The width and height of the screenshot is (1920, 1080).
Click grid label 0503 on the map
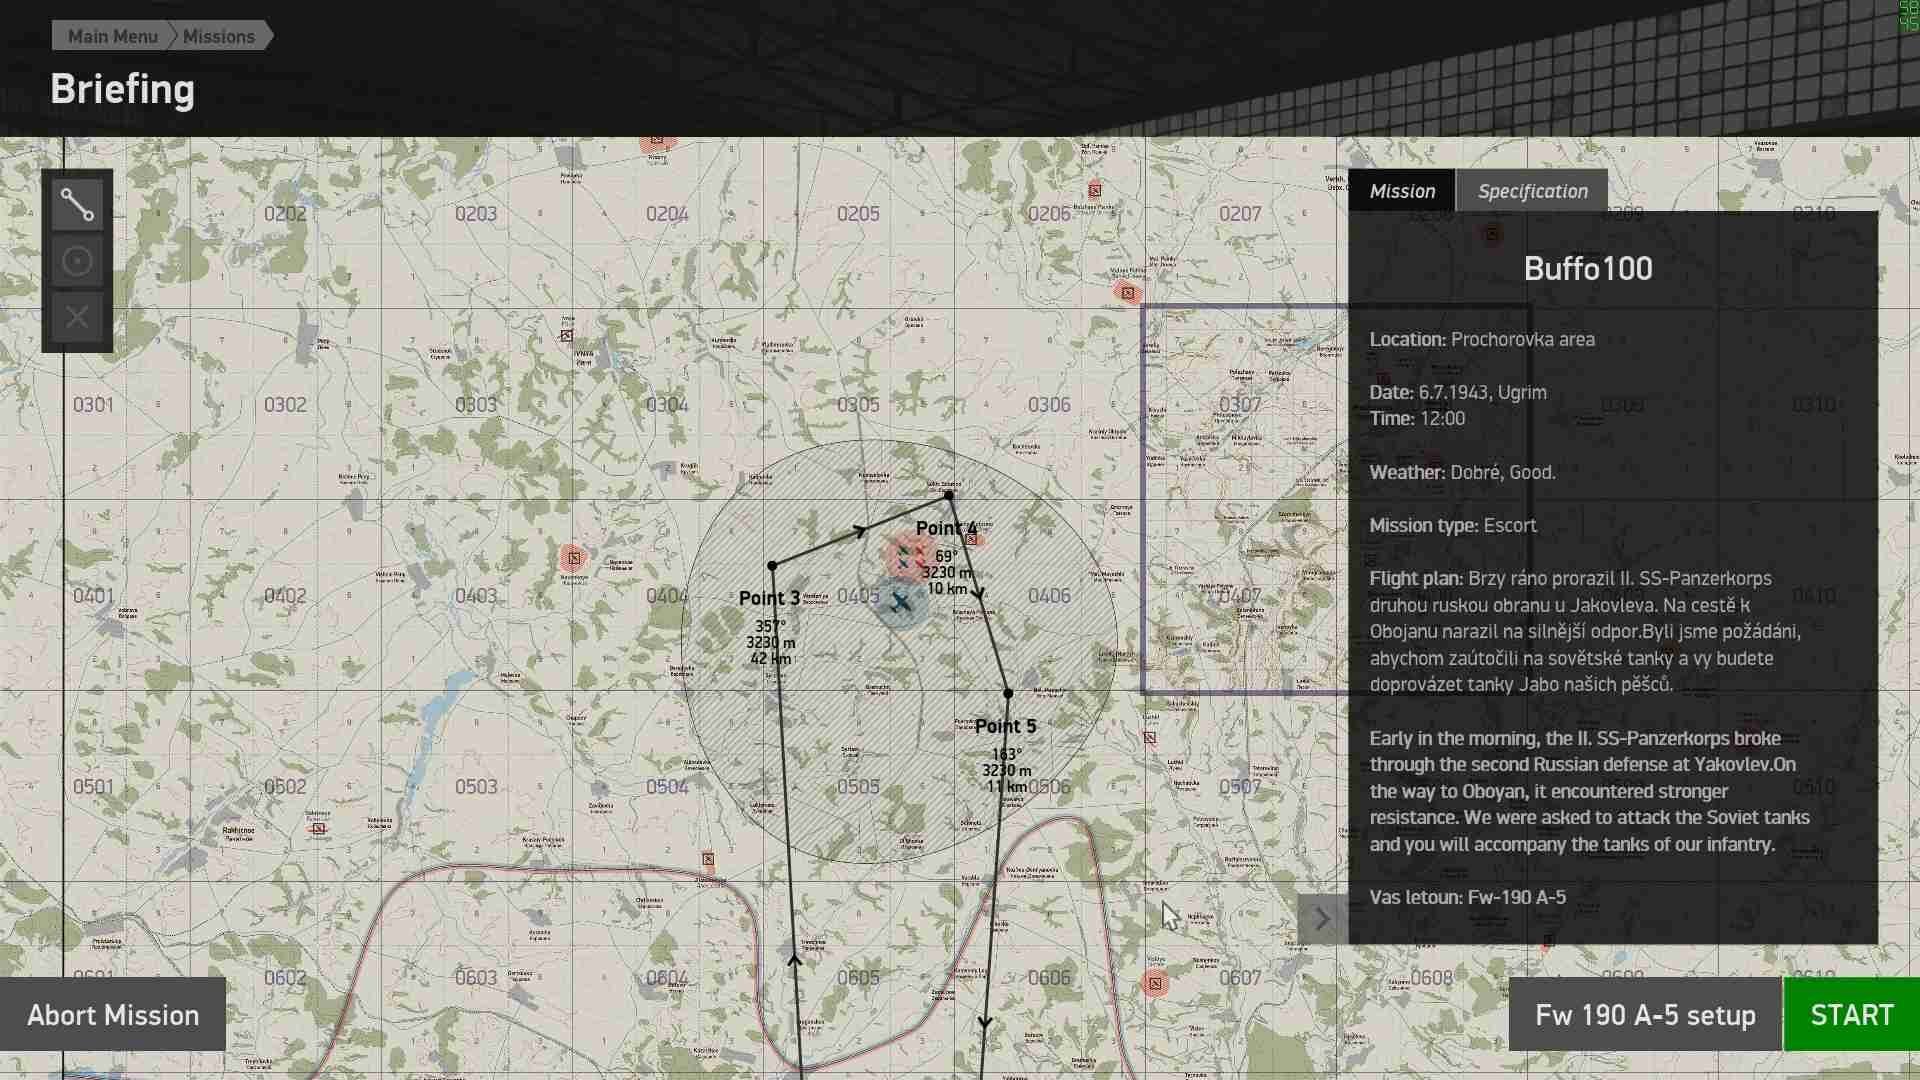(476, 787)
